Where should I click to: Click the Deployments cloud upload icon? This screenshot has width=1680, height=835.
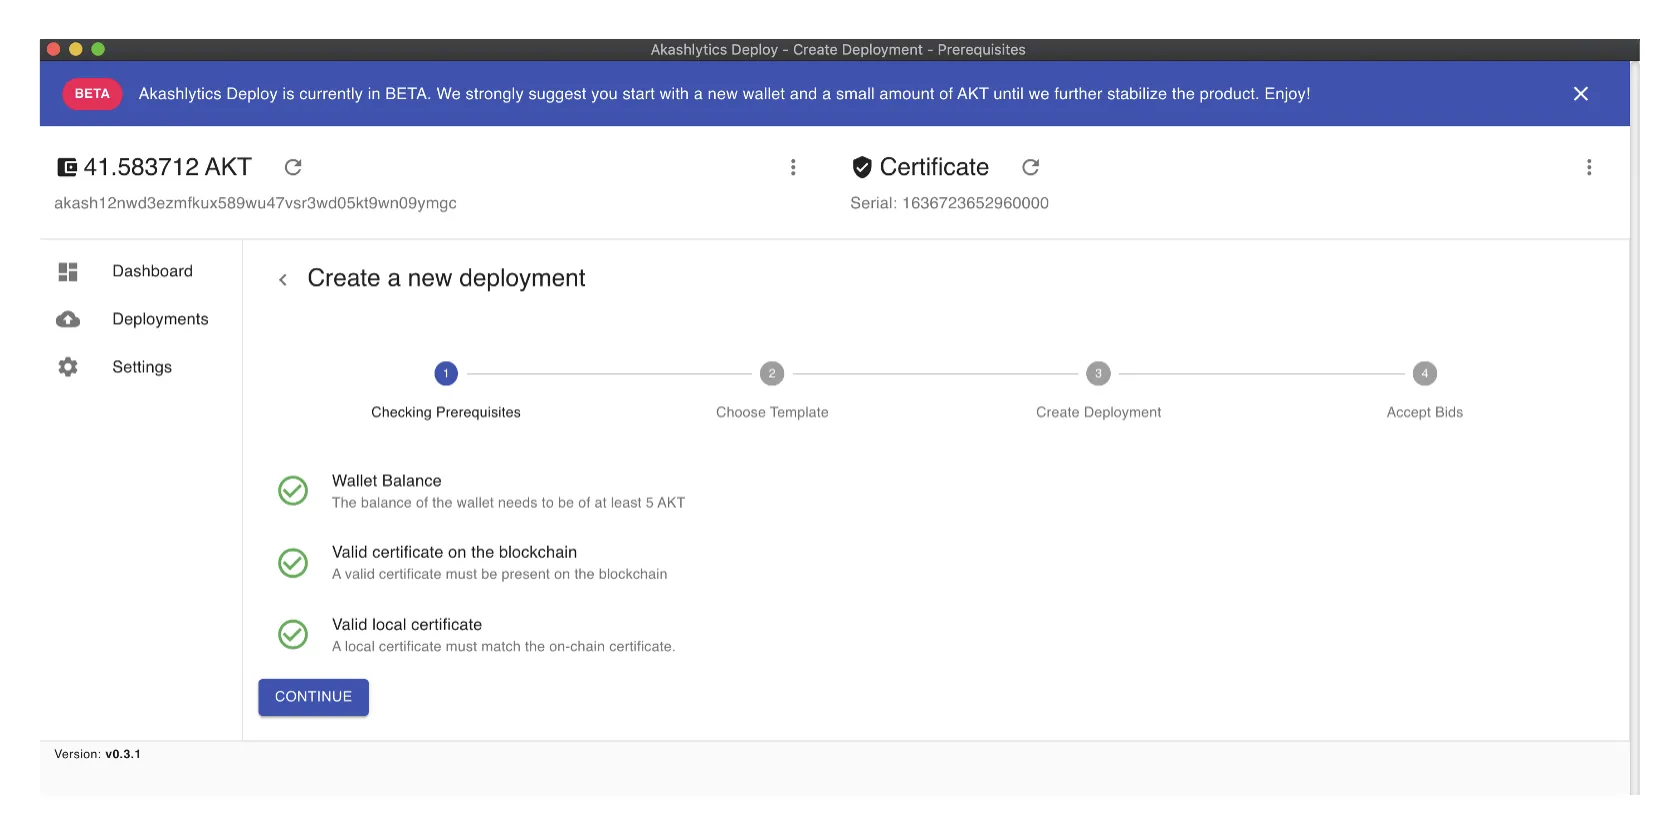68,319
